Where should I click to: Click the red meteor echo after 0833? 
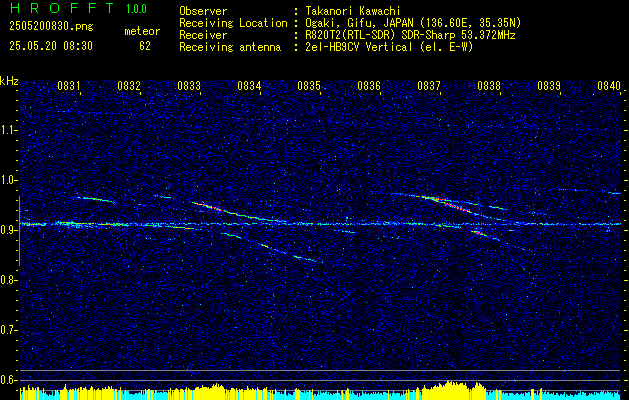[210, 207]
